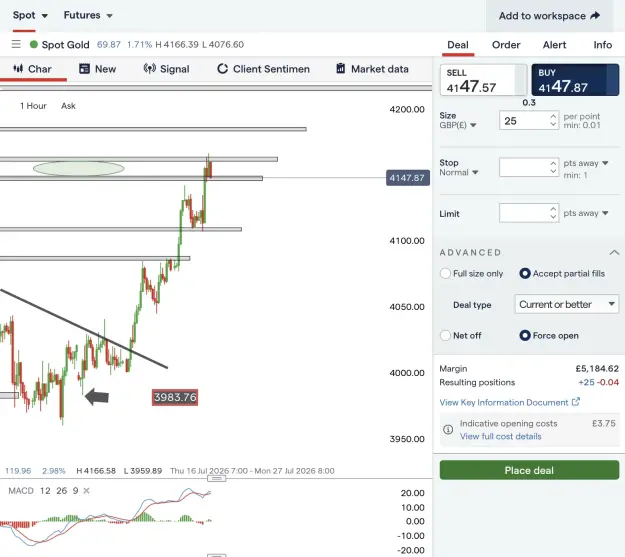Click the Client Sentiment circular icon

(222, 69)
